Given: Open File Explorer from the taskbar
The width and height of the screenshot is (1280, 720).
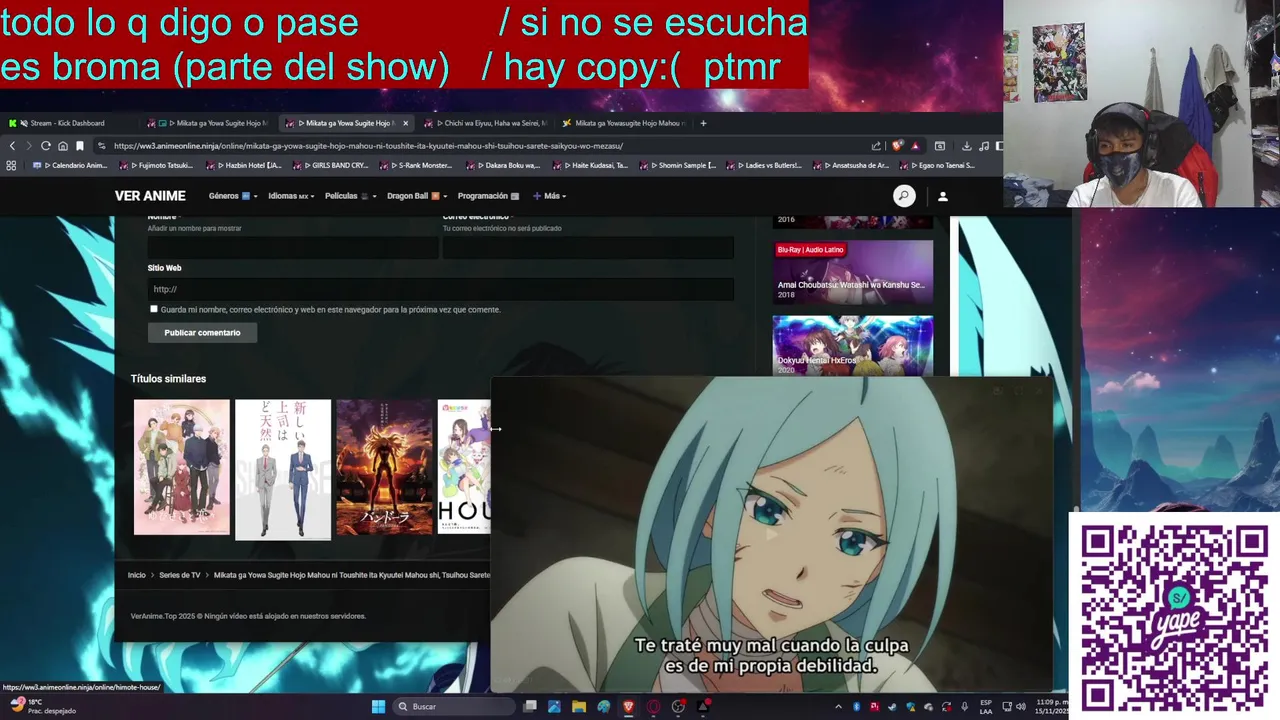Looking at the screenshot, I should (x=579, y=707).
